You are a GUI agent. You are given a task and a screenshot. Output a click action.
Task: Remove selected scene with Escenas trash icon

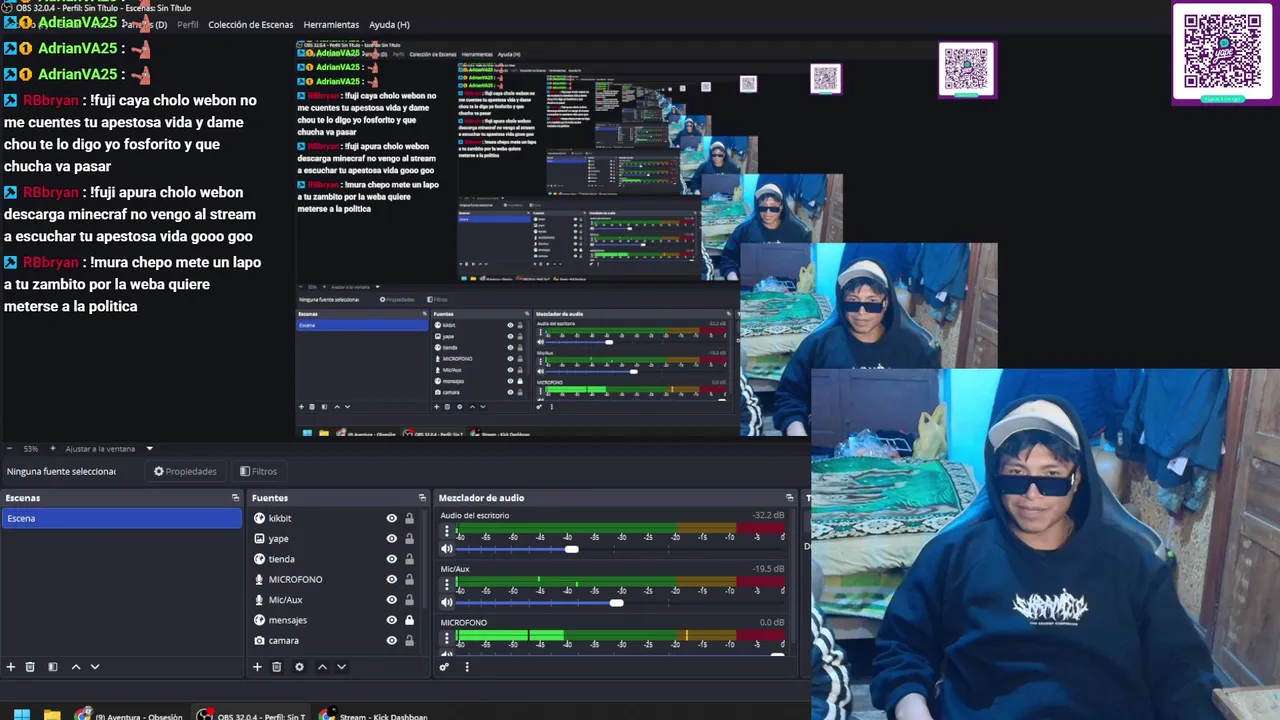pyautogui.click(x=30, y=667)
